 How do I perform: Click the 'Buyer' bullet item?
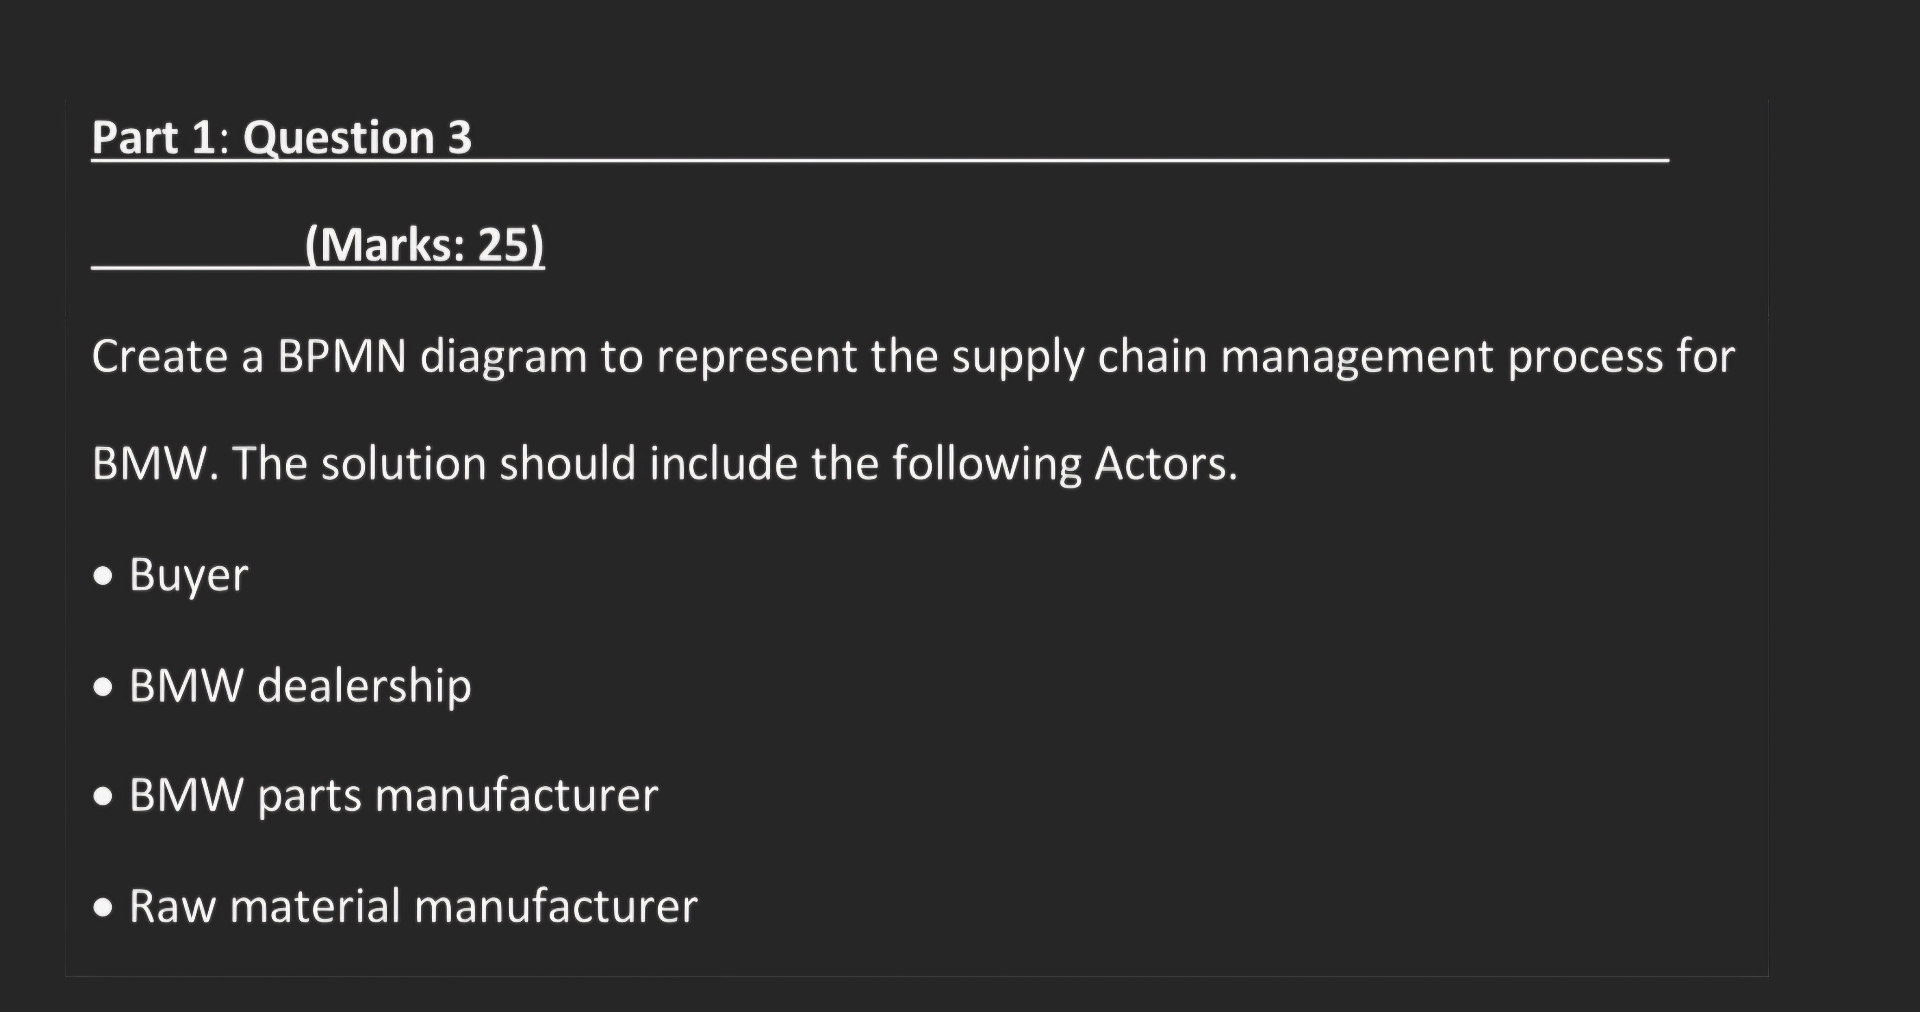[188, 576]
